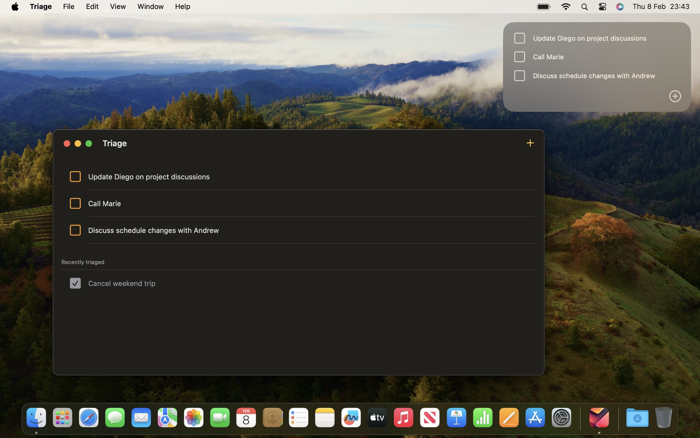The width and height of the screenshot is (700, 438).
Task: Click Update Diego text in the widget
Action: pos(589,38)
